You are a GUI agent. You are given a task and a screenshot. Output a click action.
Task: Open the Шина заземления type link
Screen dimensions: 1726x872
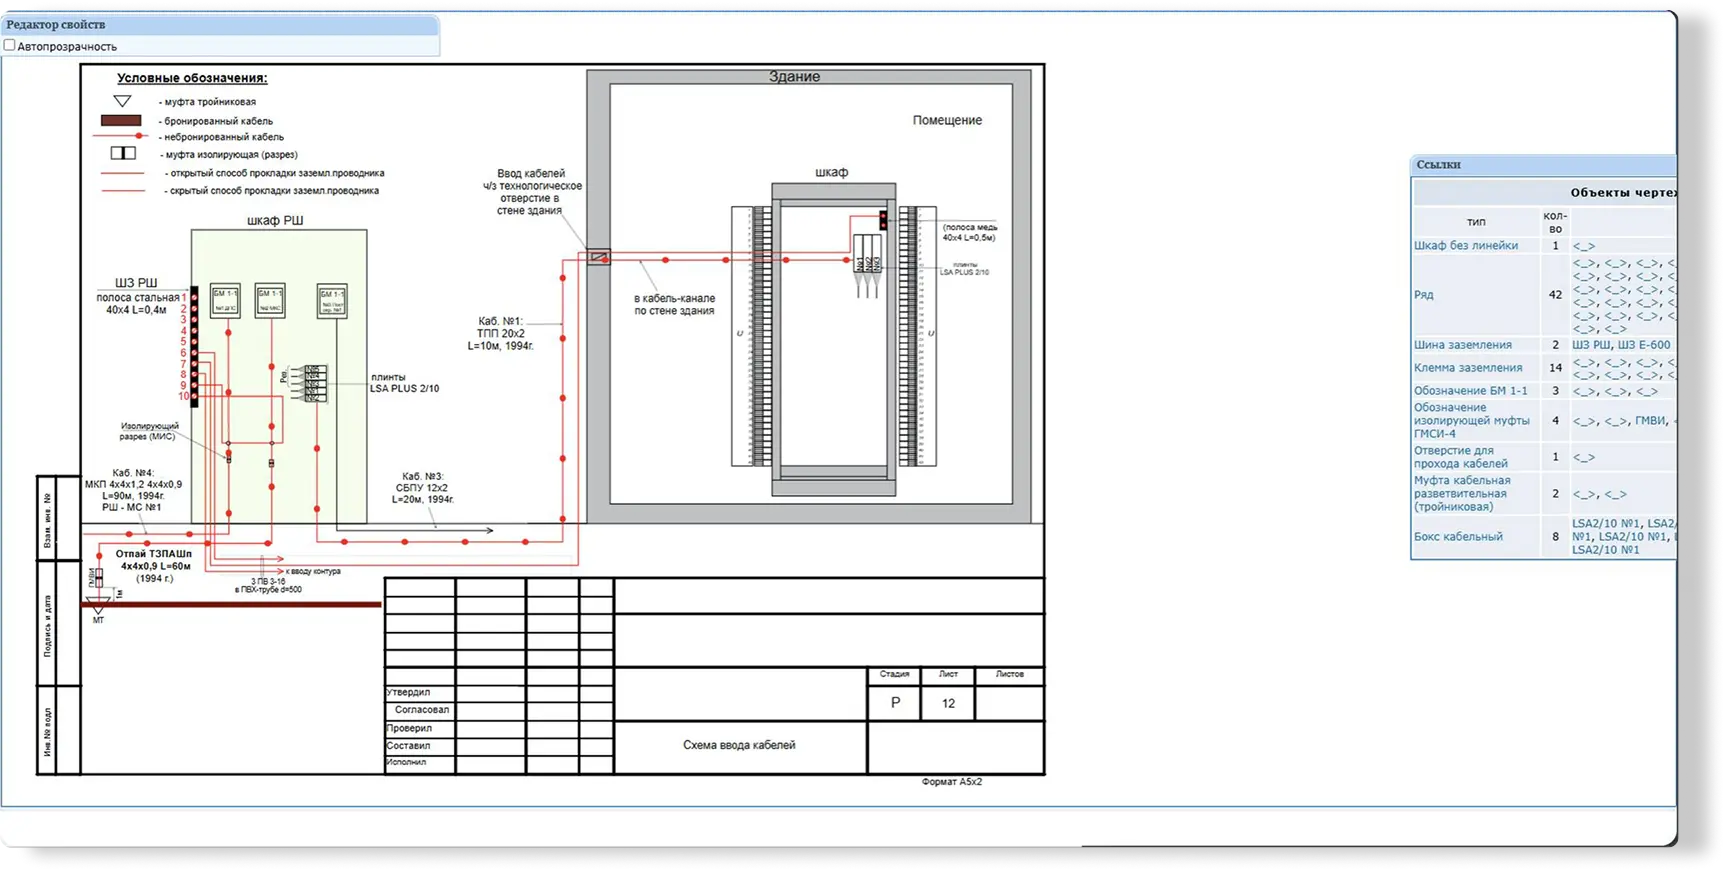pyautogui.click(x=1462, y=345)
